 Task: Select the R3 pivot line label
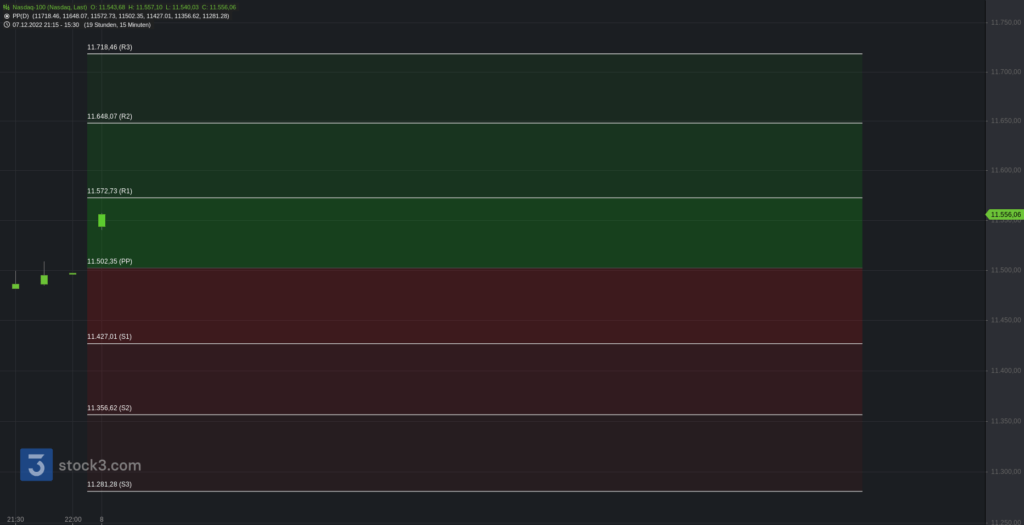tap(109, 47)
